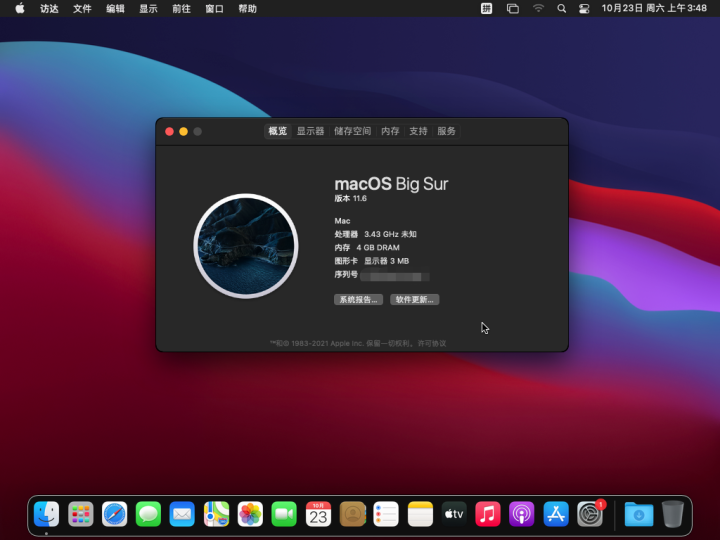Switch to 储存空间 tab

352,131
